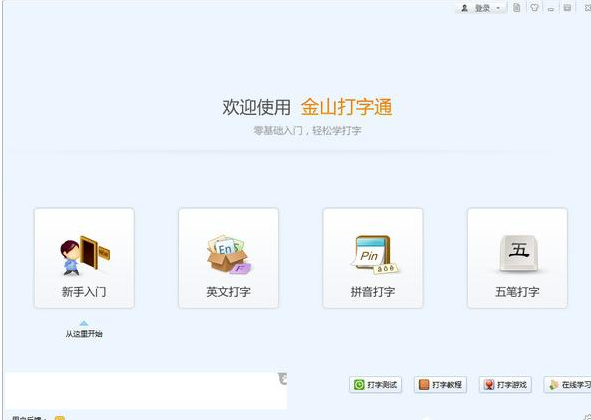Open 在线学习 online learning
This screenshot has width=591, height=420.
click(x=568, y=385)
